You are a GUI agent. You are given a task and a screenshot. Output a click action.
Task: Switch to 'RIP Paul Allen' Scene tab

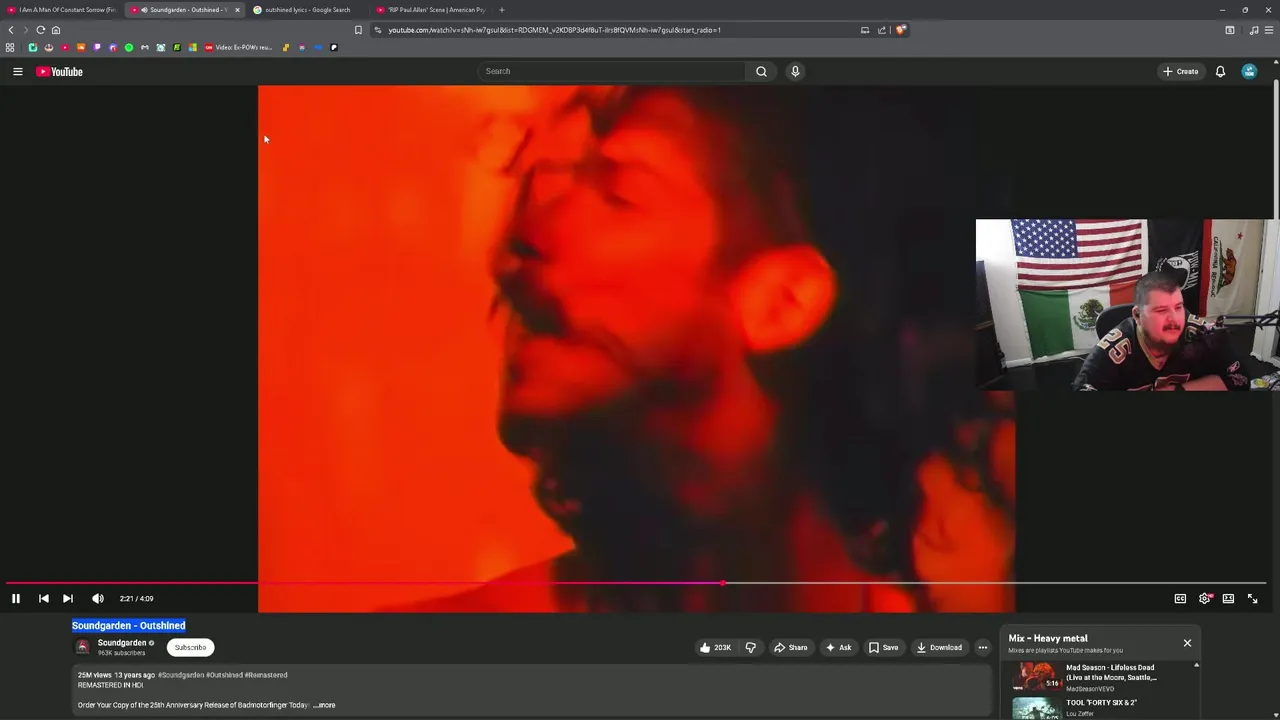(430, 10)
